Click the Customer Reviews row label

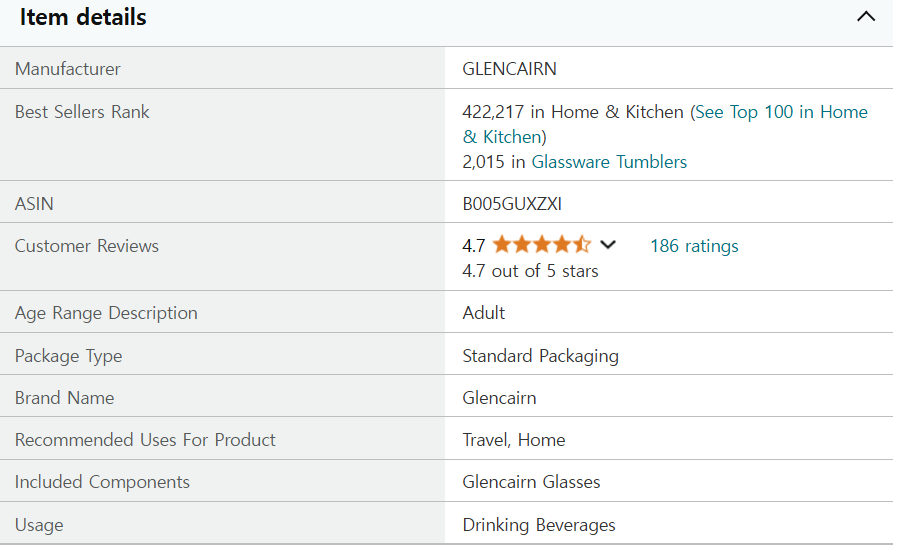coord(87,246)
